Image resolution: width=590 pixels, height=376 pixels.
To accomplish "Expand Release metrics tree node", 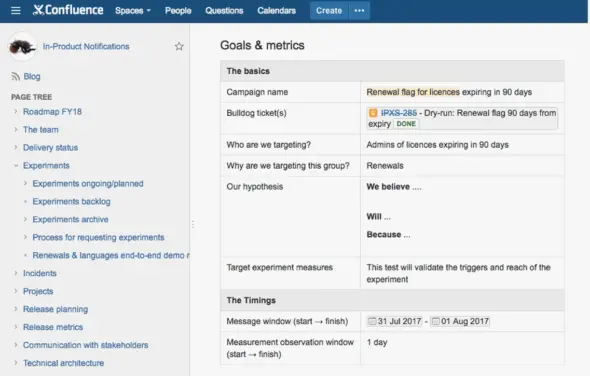I will point(15,327).
